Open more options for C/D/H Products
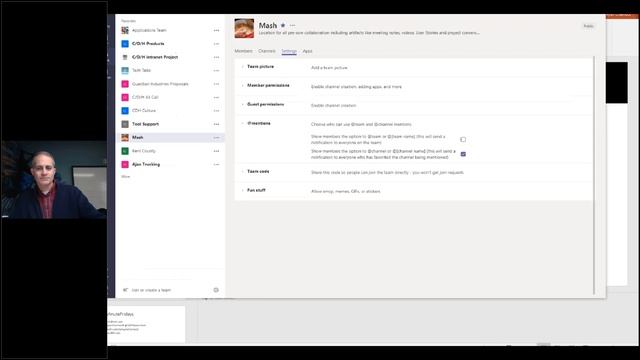This screenshot has height=360, width=640. click(216, 44)
